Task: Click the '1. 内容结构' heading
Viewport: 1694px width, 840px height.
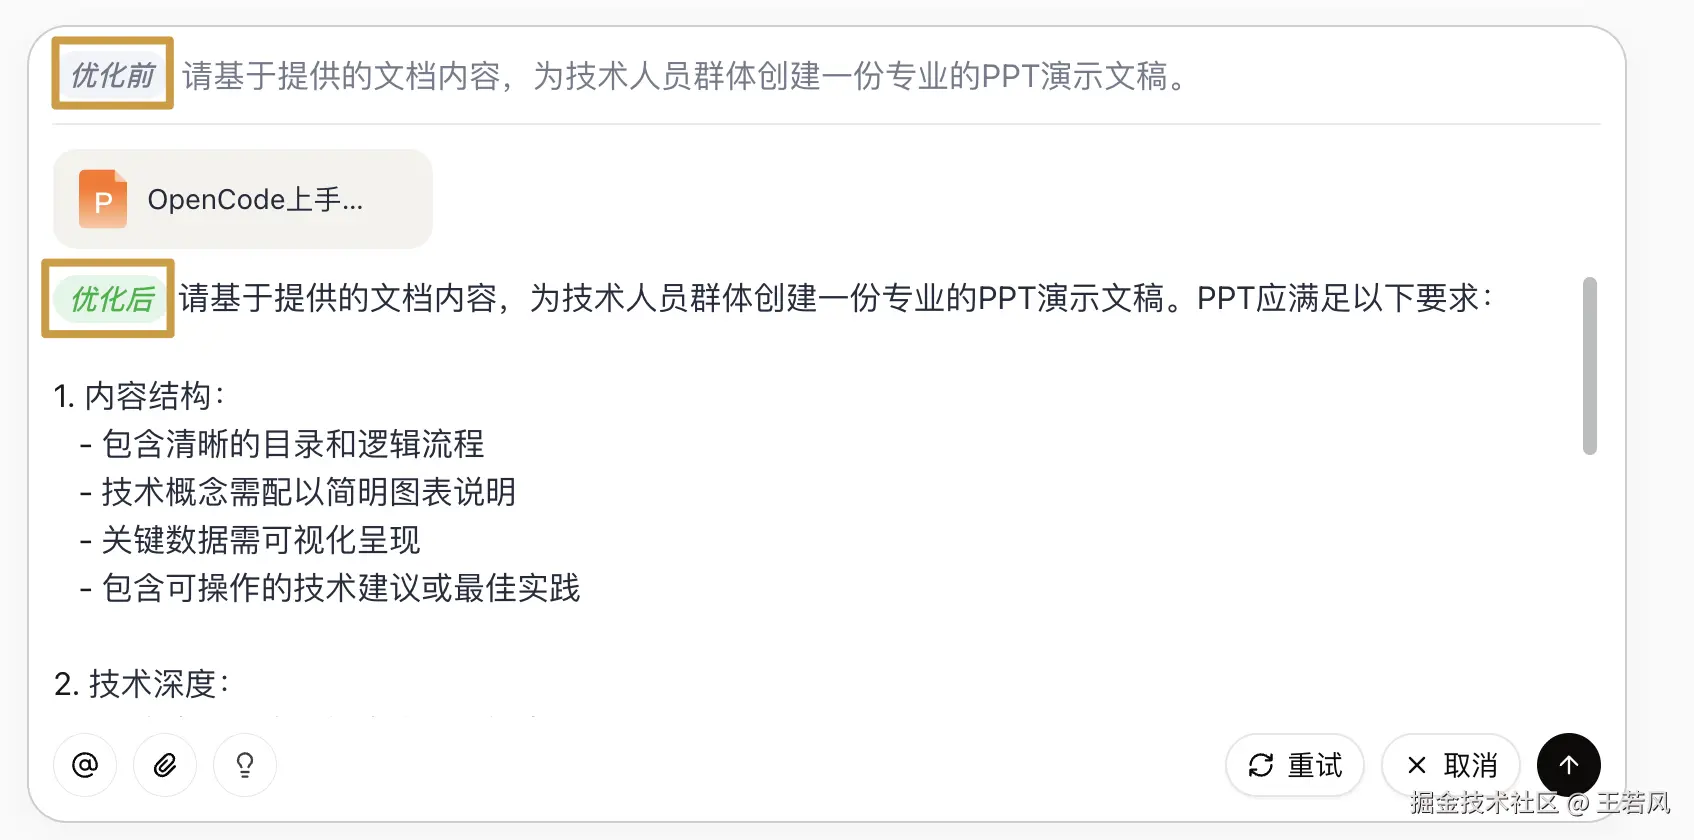Action: click(140, 396)
